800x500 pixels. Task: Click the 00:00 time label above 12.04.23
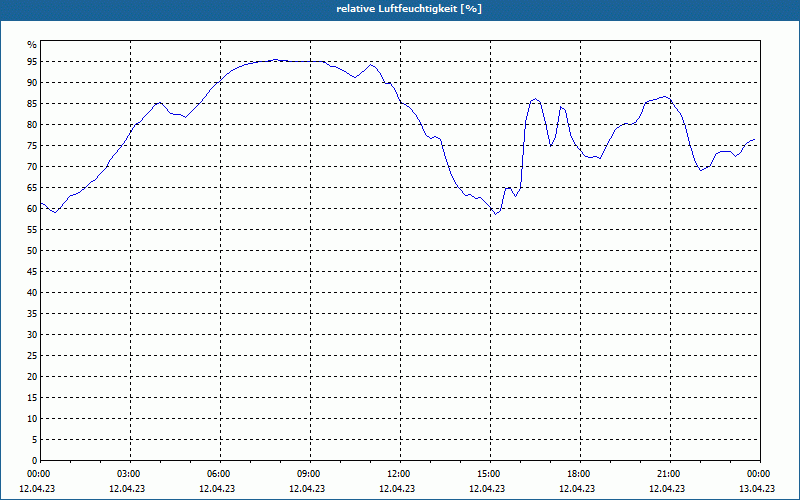38,474
